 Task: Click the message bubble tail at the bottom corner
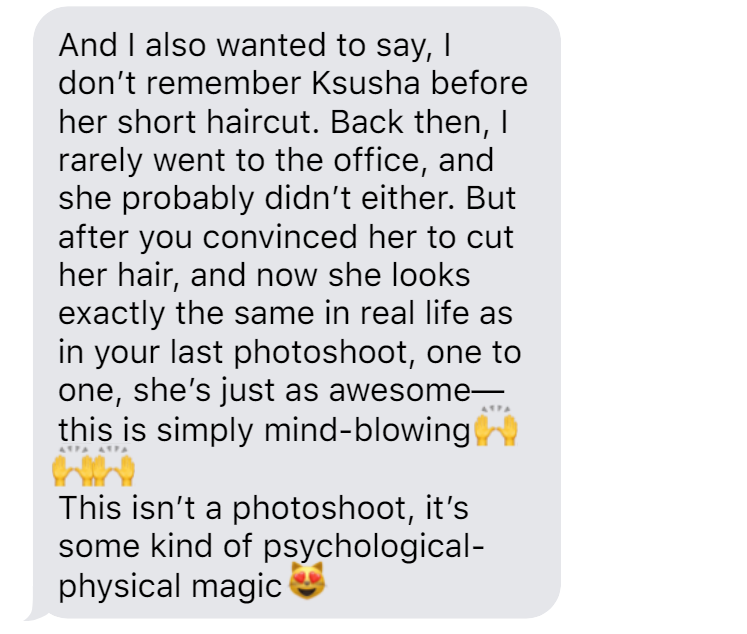pyautogui.click(x=37, y=614)
